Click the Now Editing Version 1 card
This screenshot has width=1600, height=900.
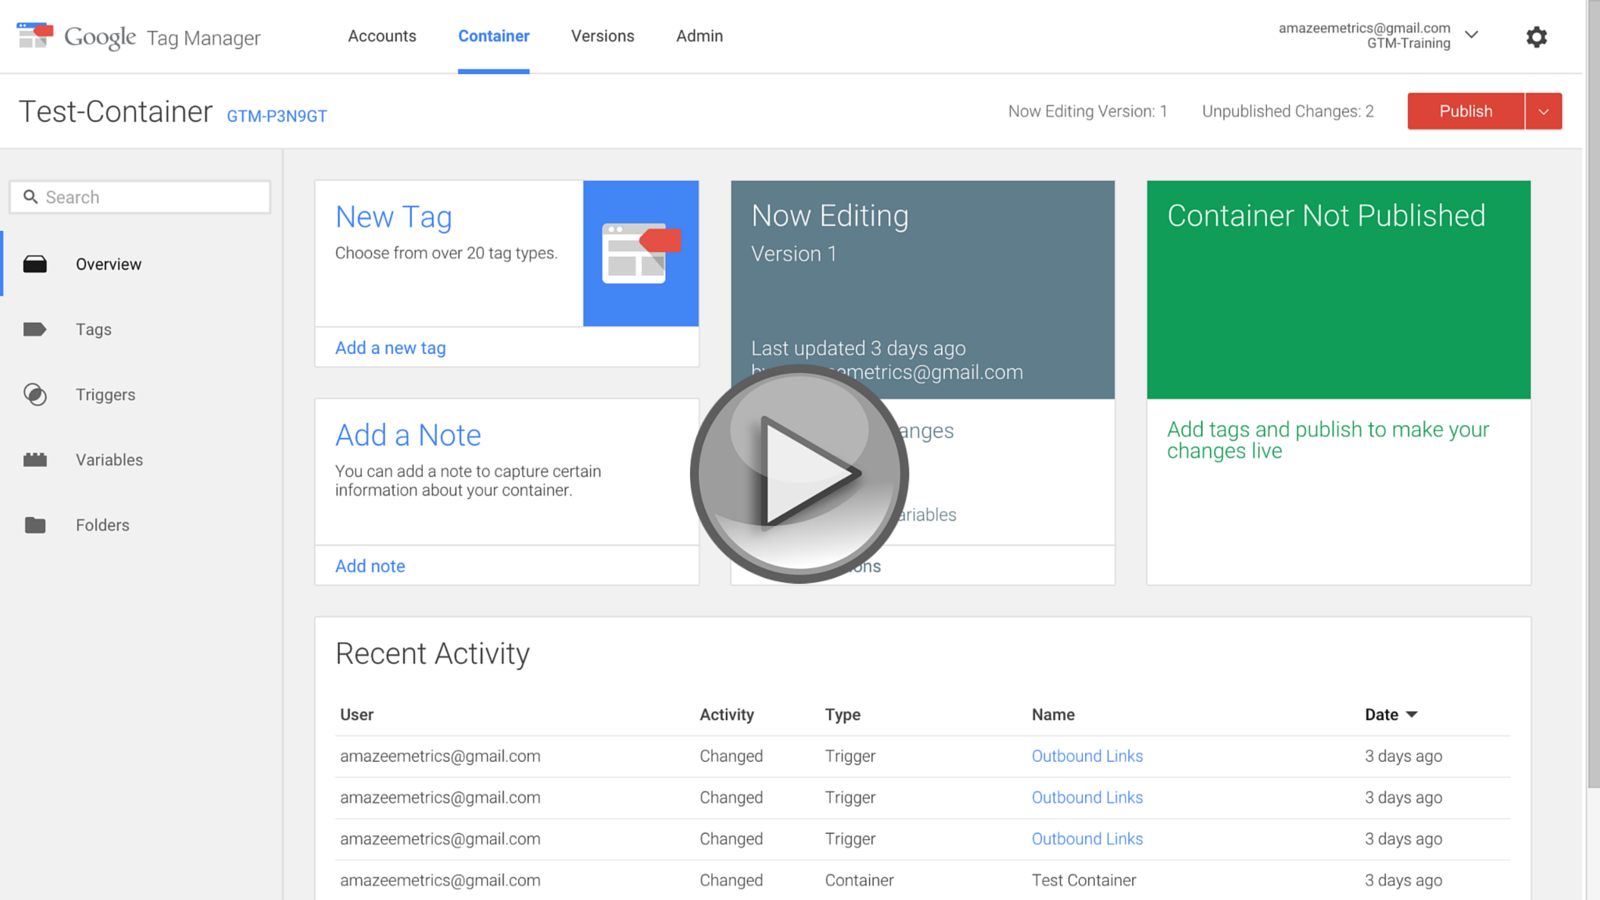pos(923,290)
